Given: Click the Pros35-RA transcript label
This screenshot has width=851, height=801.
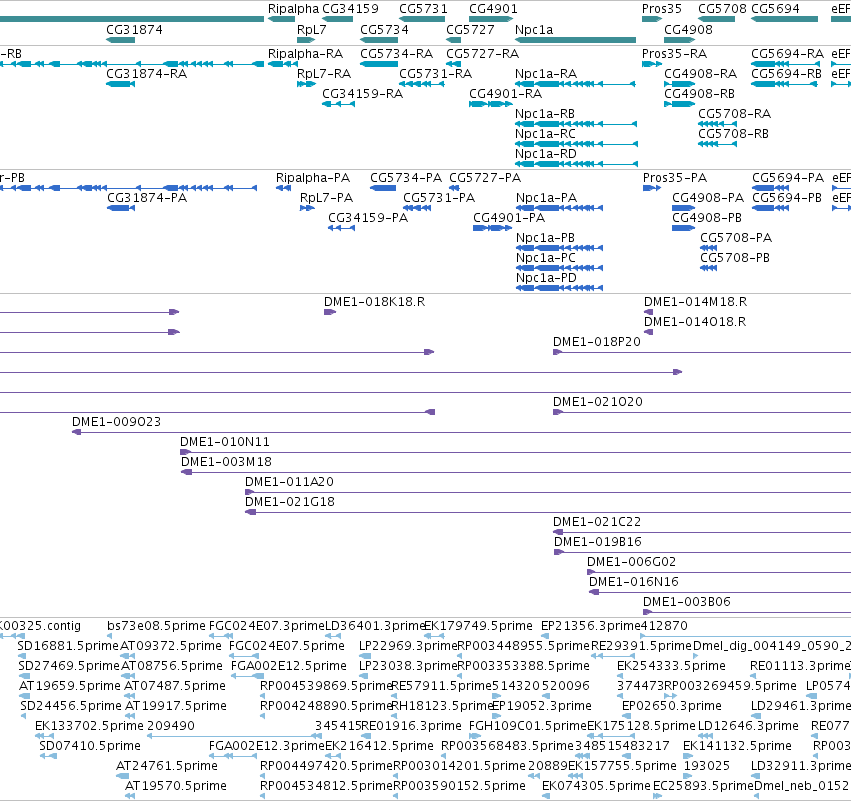Looking at the screenshot, I should tap(675, 54).
